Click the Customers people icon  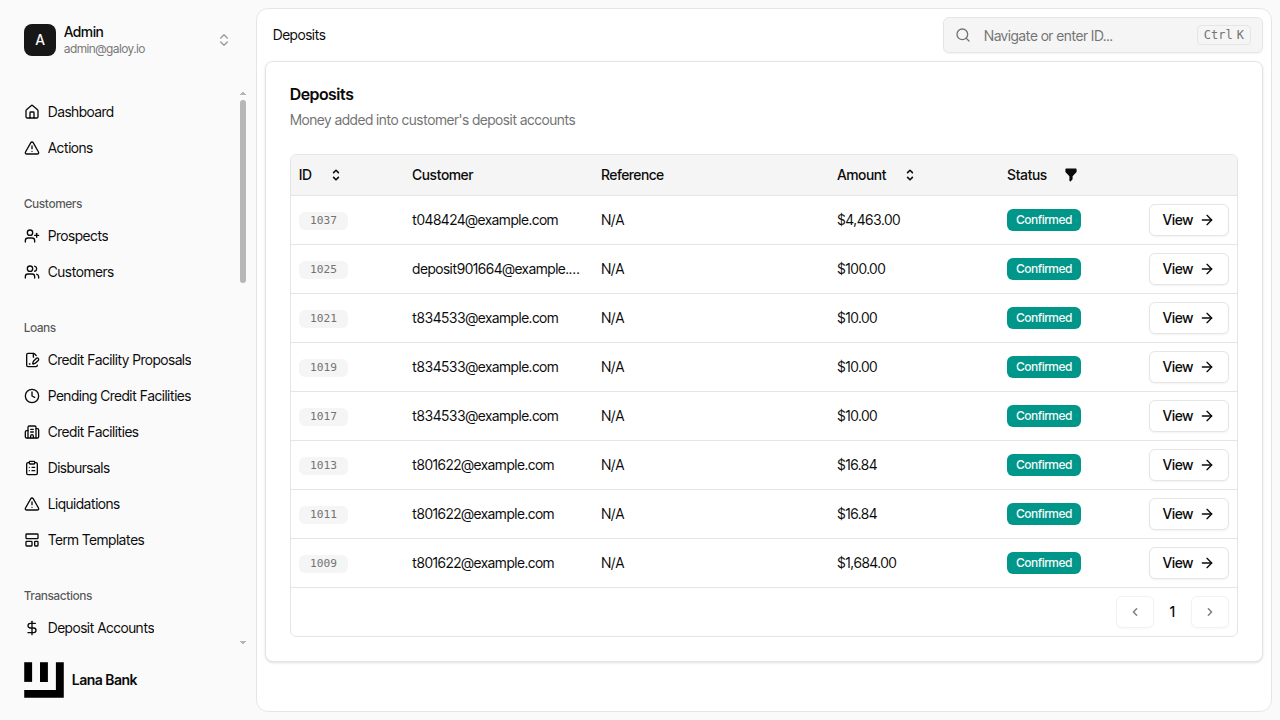[32, 272]
